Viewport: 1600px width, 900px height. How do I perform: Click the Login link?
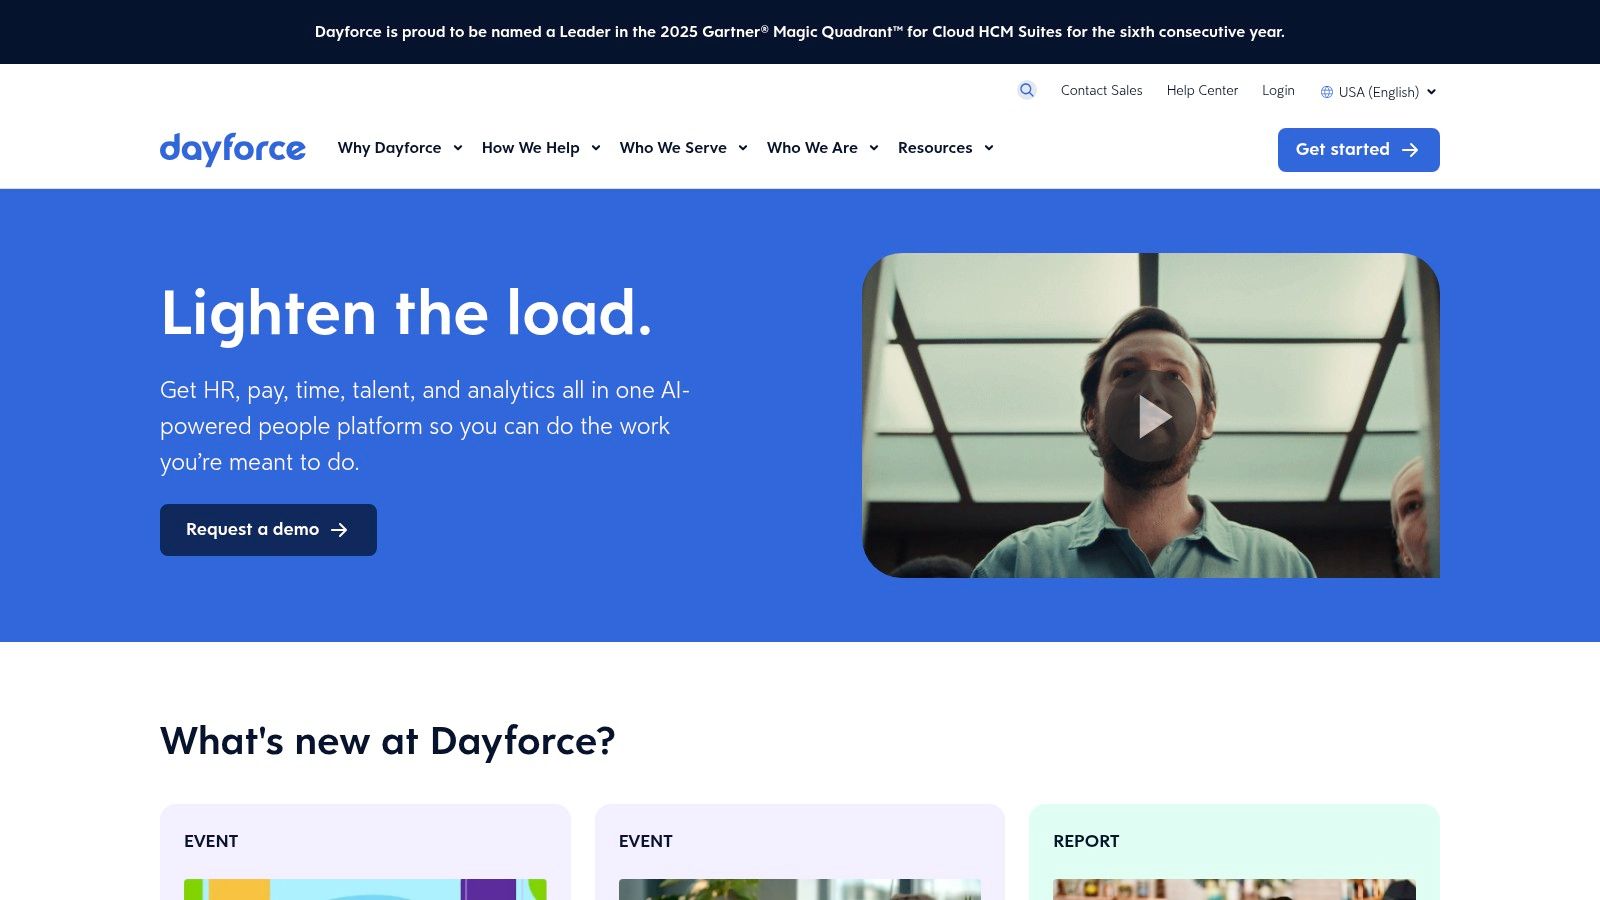(x=1278, y=90)
